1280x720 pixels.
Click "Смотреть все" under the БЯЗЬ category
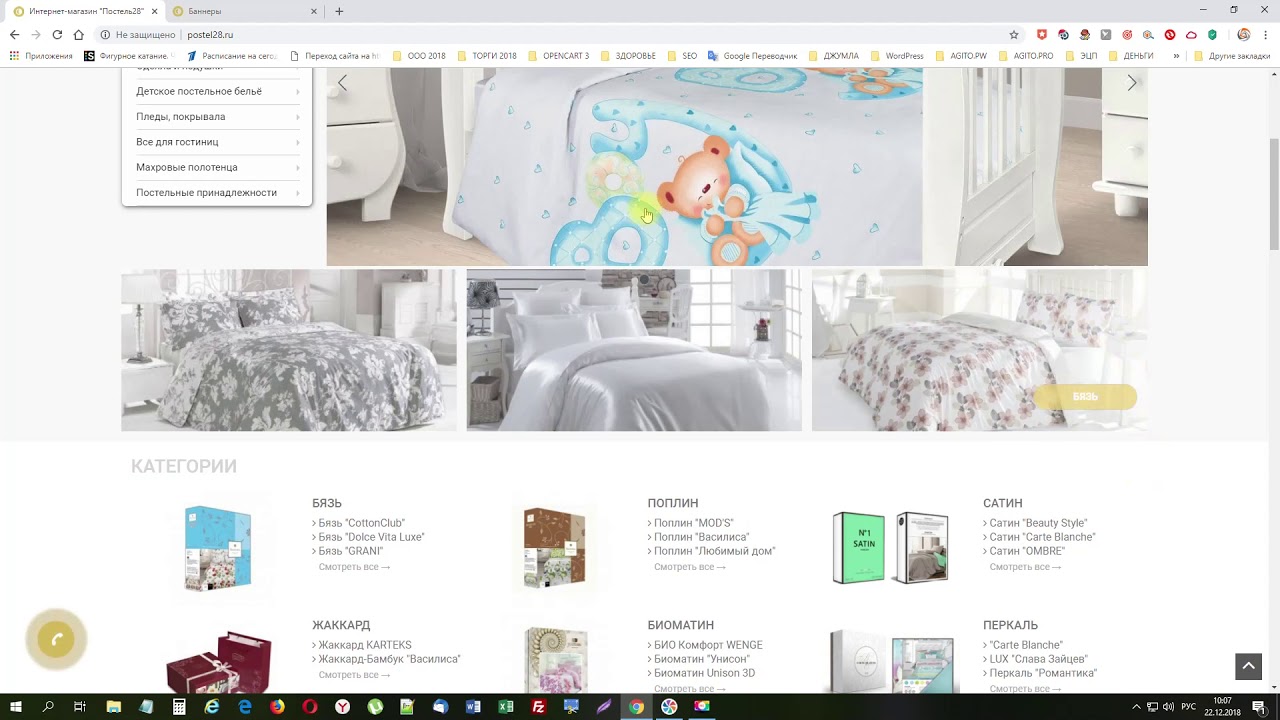(x=354, y=567)
